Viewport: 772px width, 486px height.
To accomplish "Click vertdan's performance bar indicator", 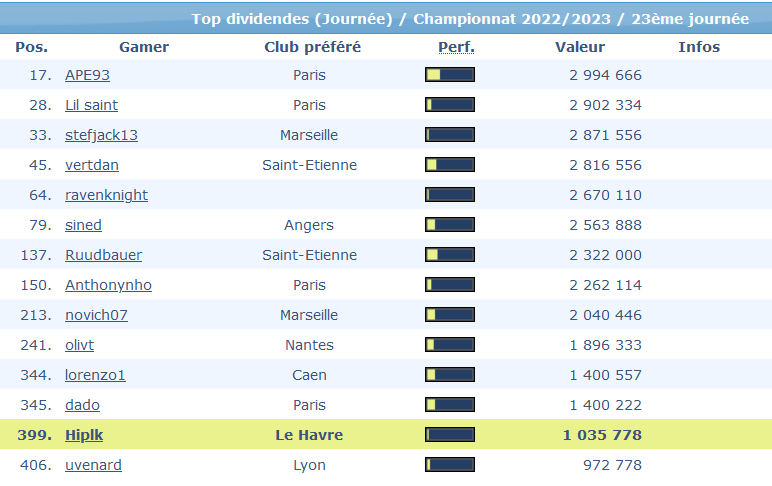I will 450,165.
